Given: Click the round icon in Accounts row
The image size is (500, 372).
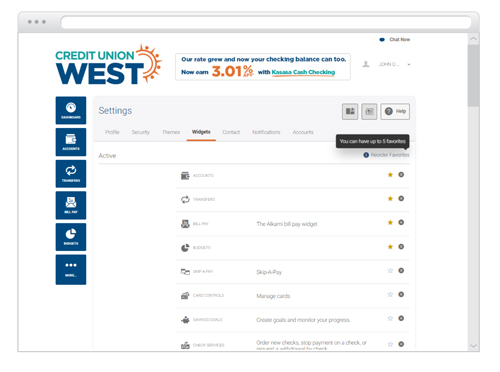Looking at the screenshot, I should click(401, 175).
